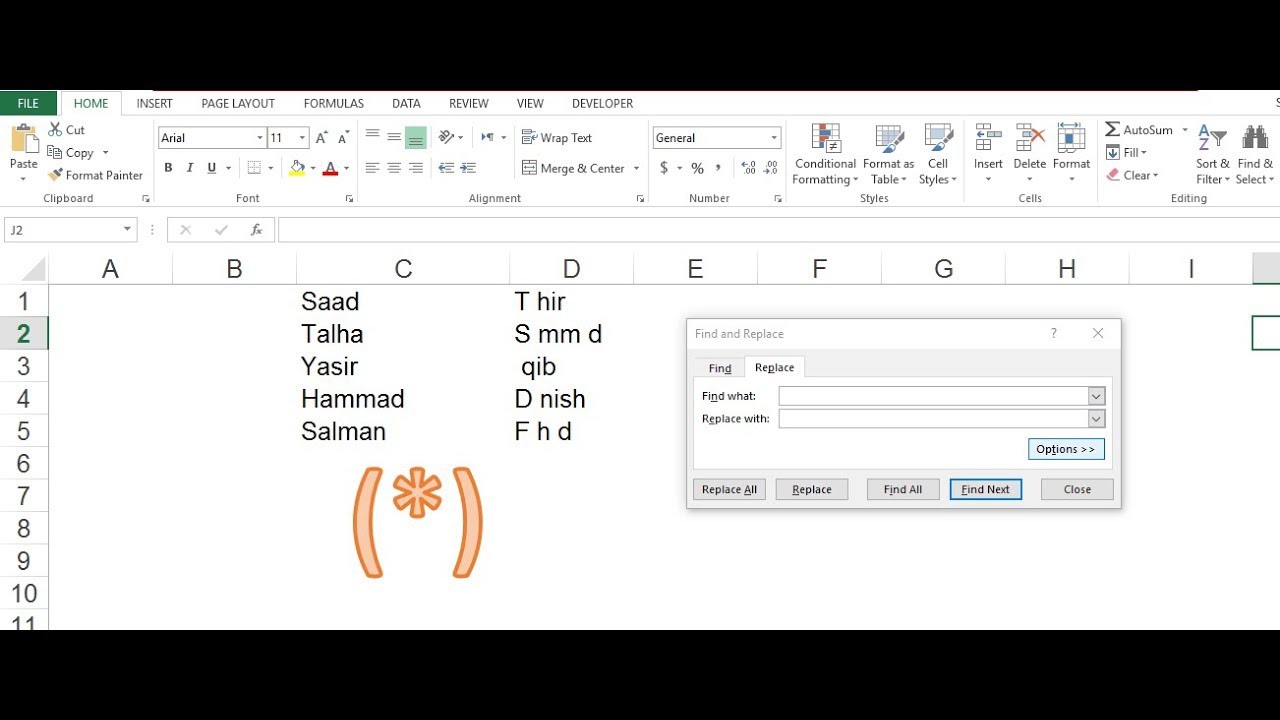Click the Insert Function fx icon

point(256,230)
